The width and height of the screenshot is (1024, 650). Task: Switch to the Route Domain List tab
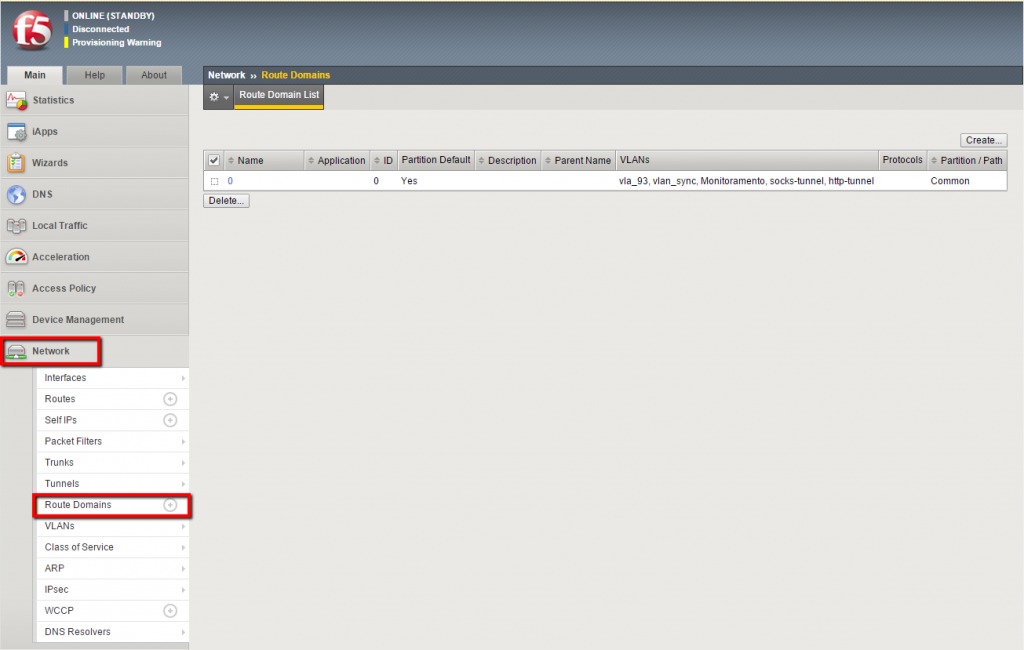[277, 97]
